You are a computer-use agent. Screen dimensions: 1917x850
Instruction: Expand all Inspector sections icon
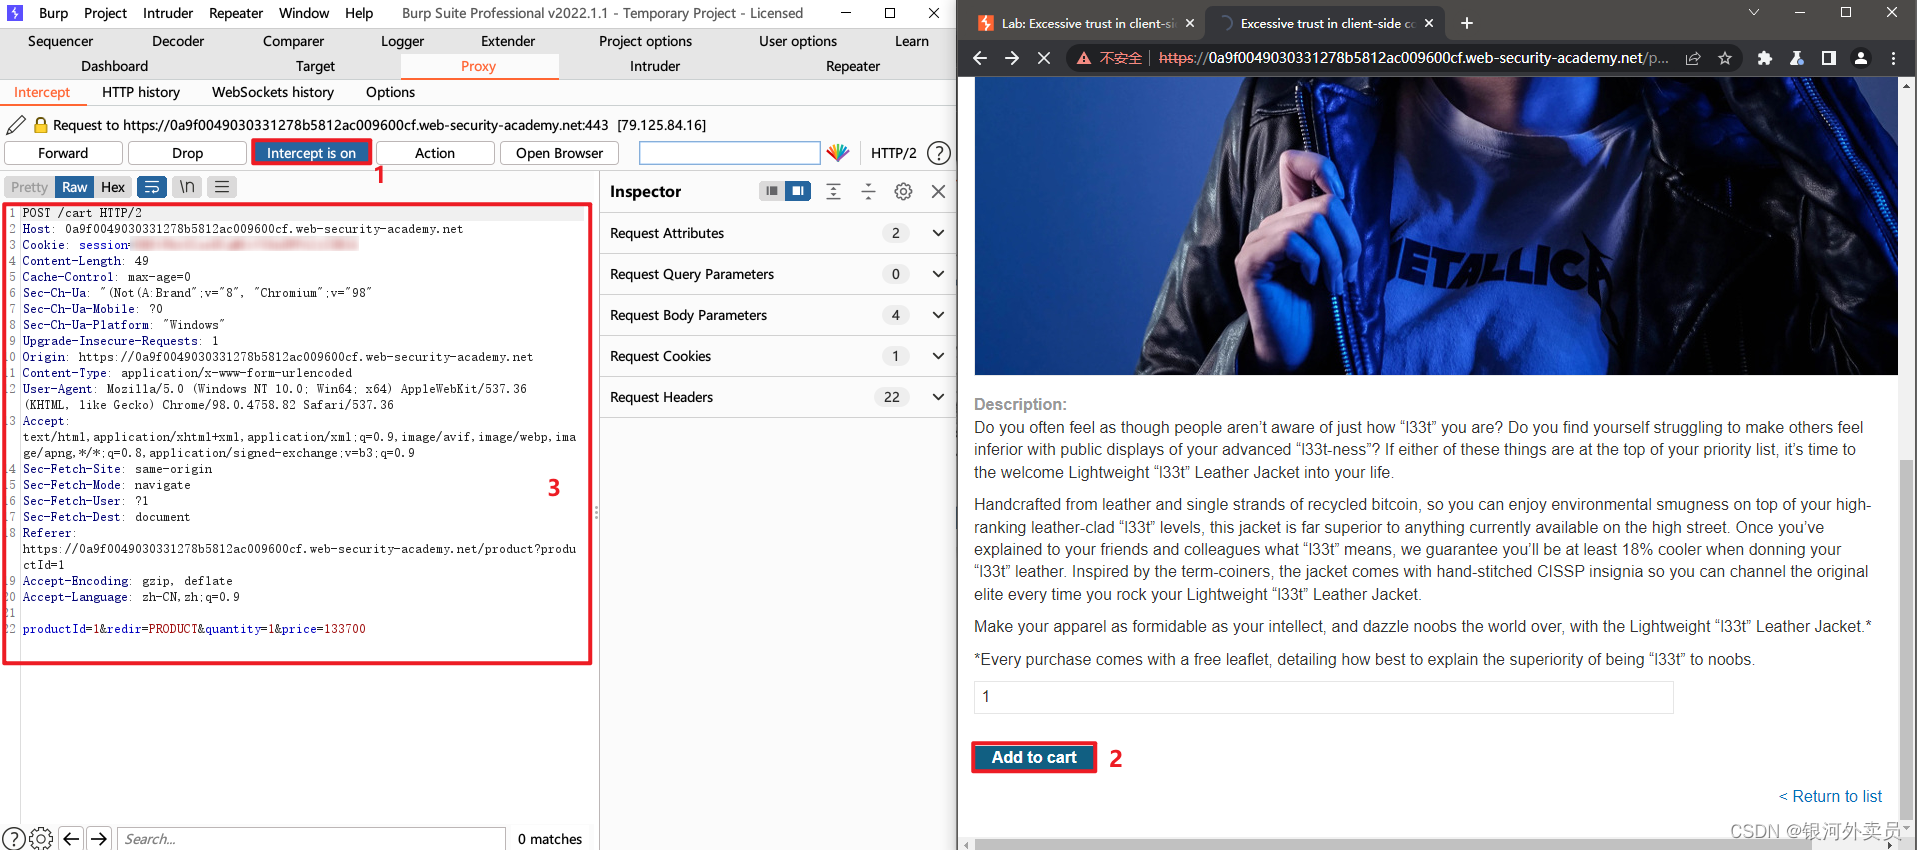(x=833, y=191)
